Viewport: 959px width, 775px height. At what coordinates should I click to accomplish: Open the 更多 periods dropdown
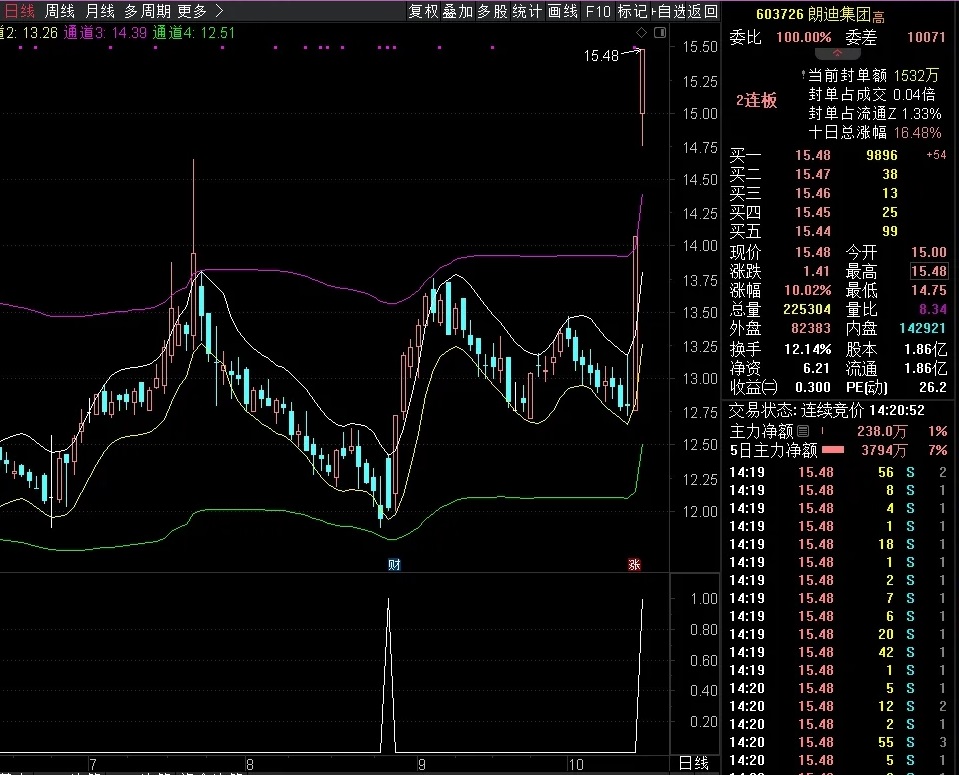tap(191, 11)
